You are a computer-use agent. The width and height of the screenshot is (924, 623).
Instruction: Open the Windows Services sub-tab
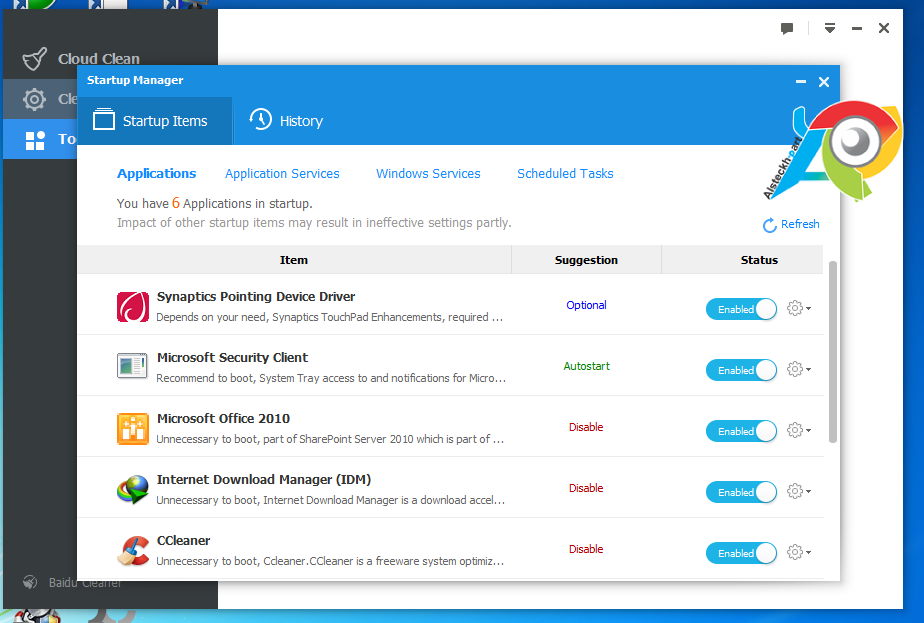(428, 173)
